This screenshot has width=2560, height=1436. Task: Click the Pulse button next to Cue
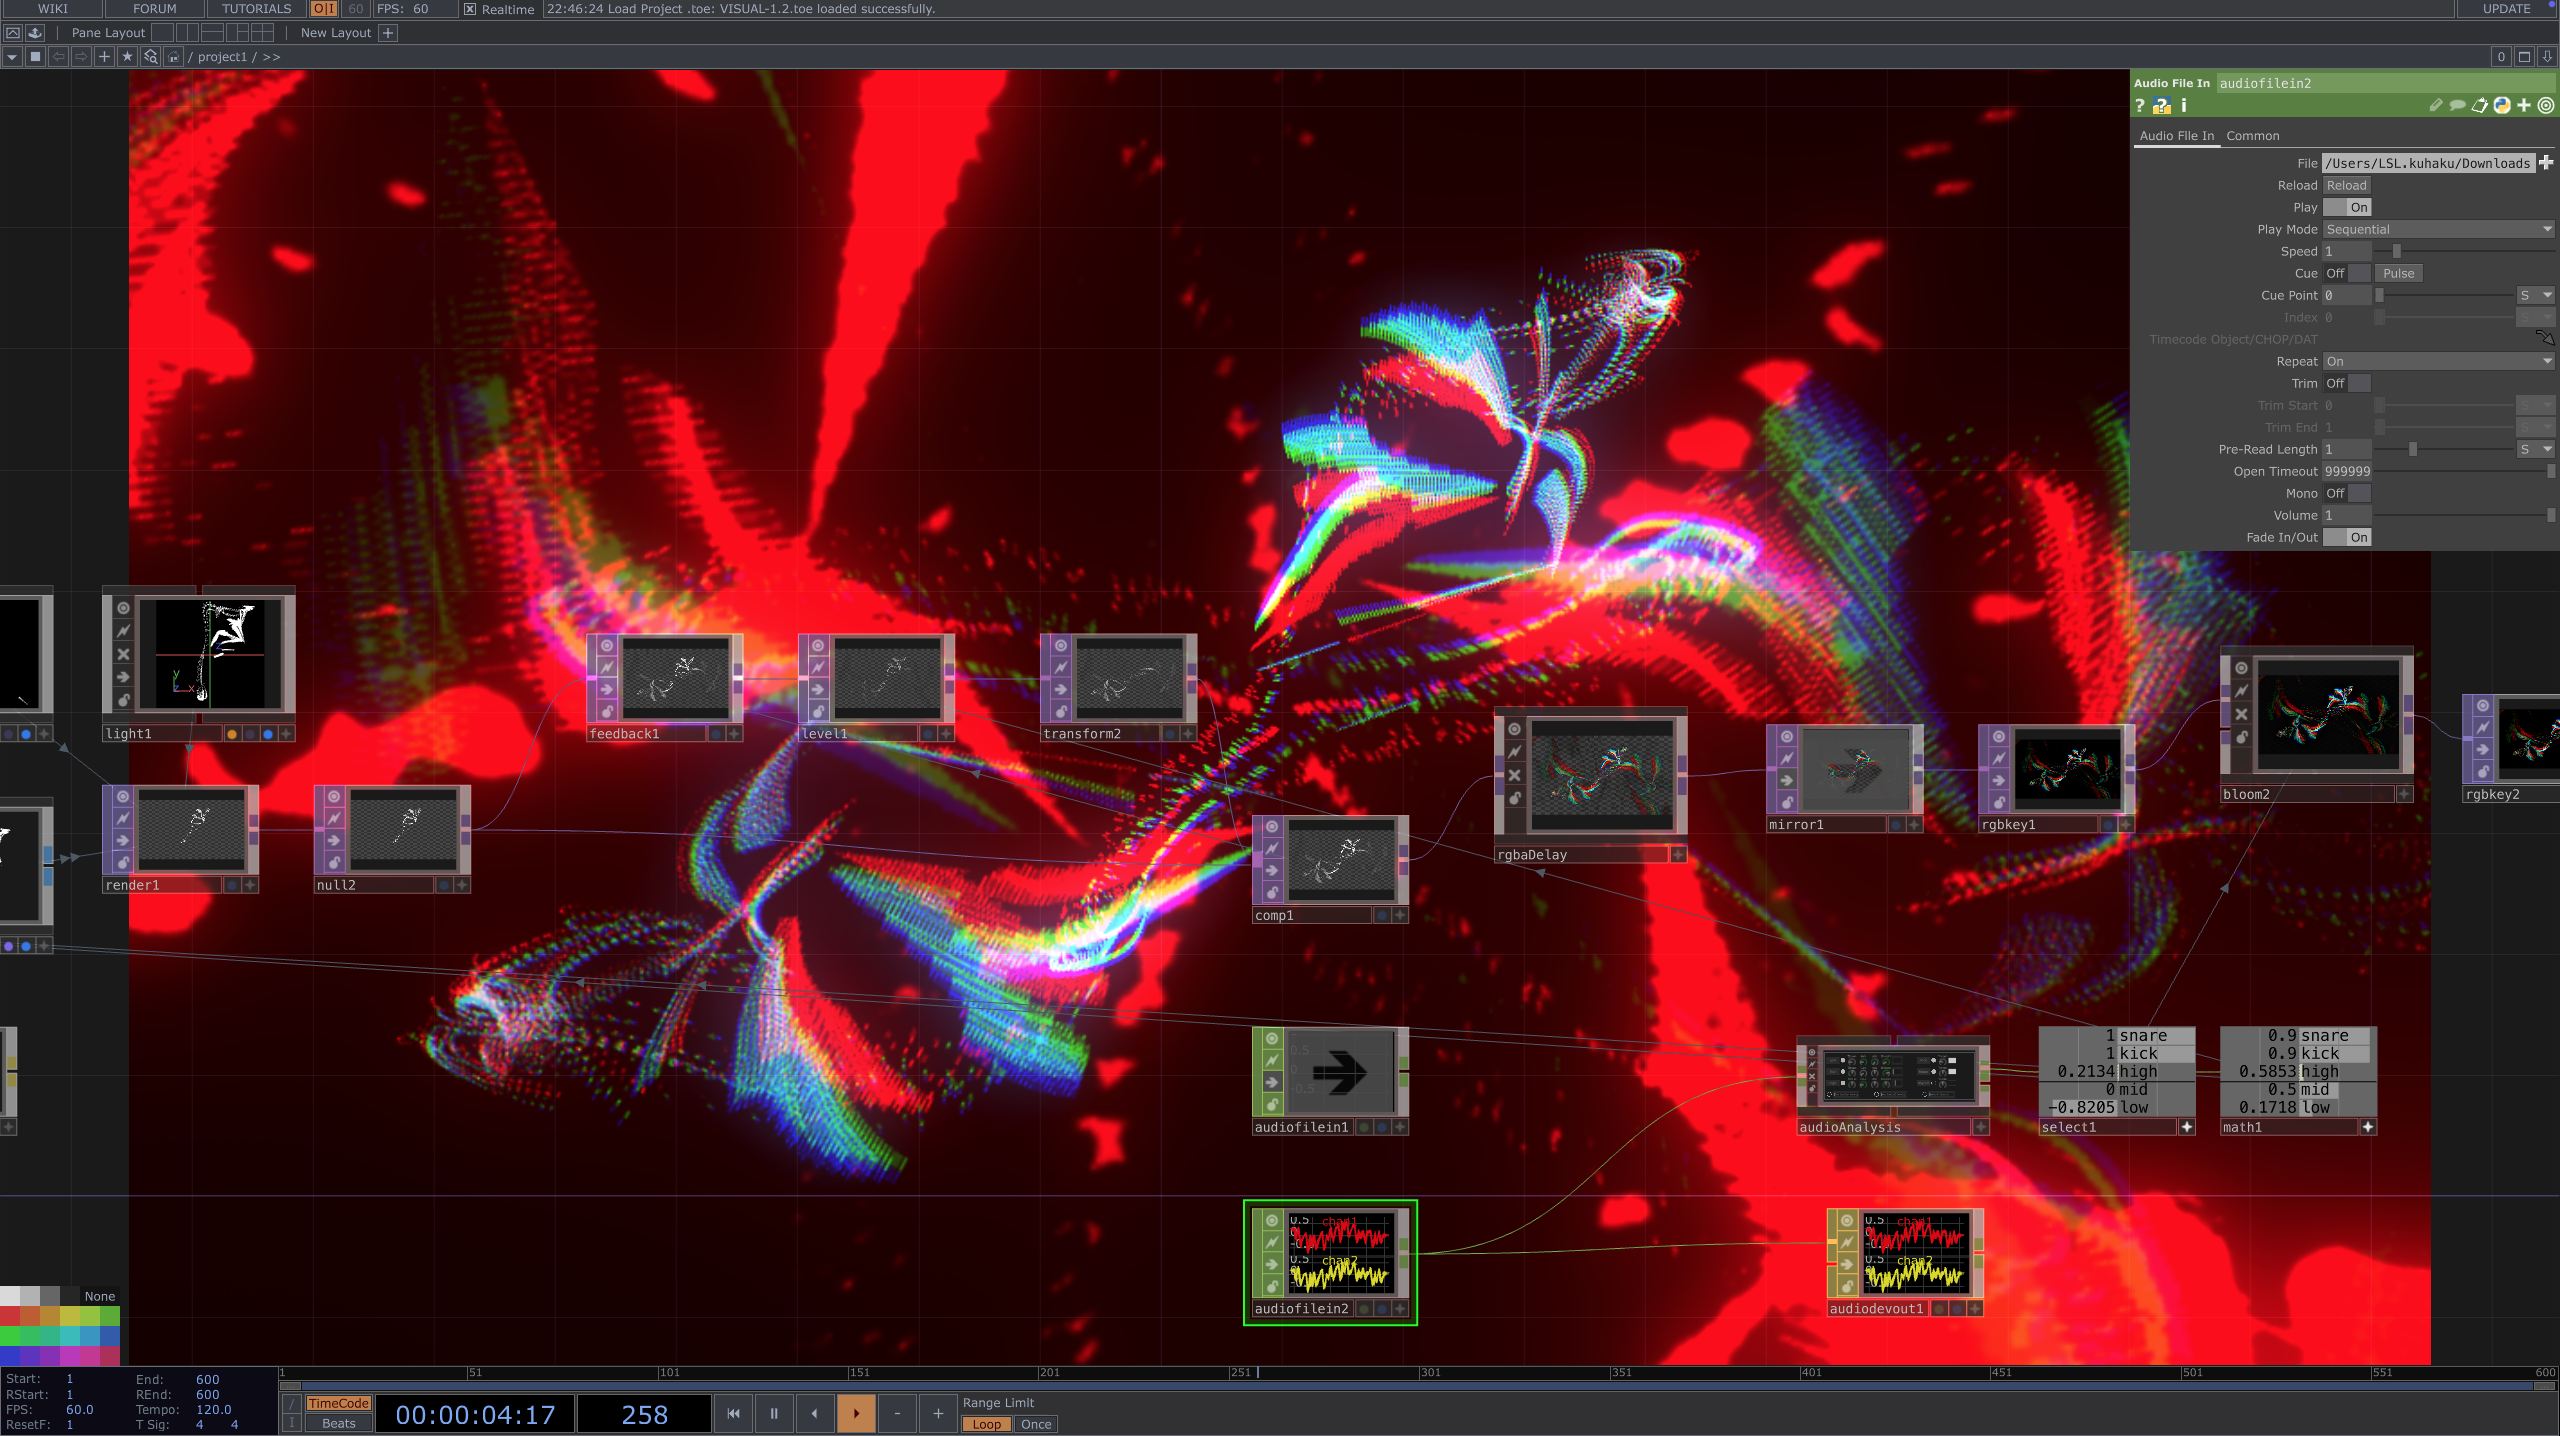pos(2399,272)
